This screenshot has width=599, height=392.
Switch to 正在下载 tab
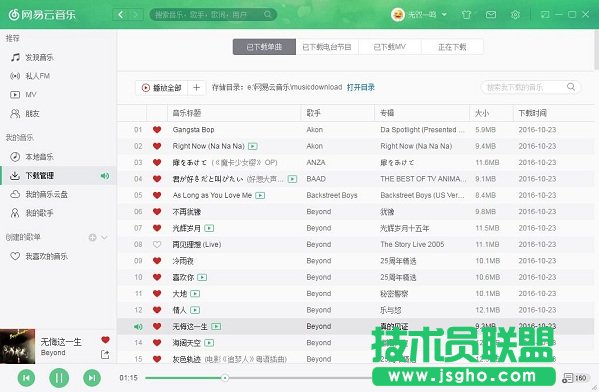tap(452, 47)
